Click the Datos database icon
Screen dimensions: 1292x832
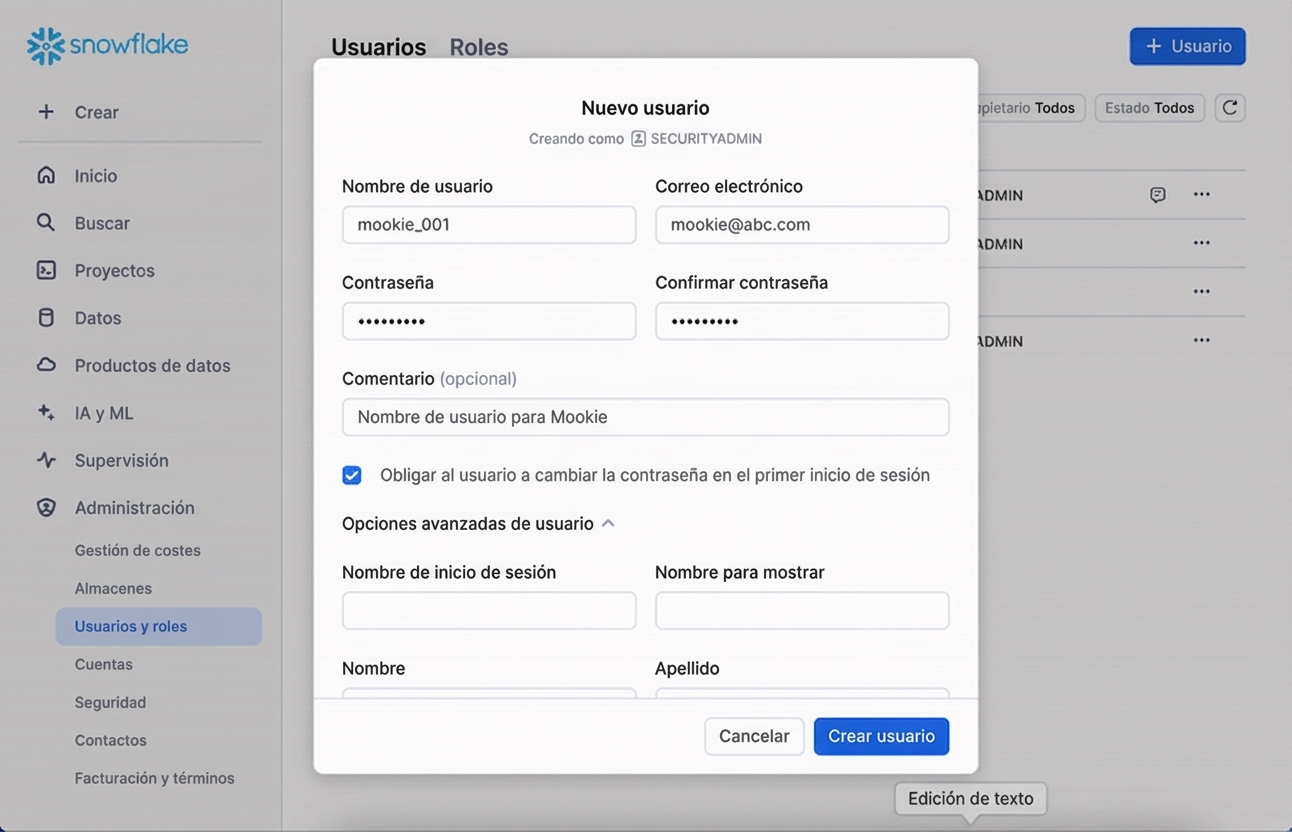coord(46,318)
